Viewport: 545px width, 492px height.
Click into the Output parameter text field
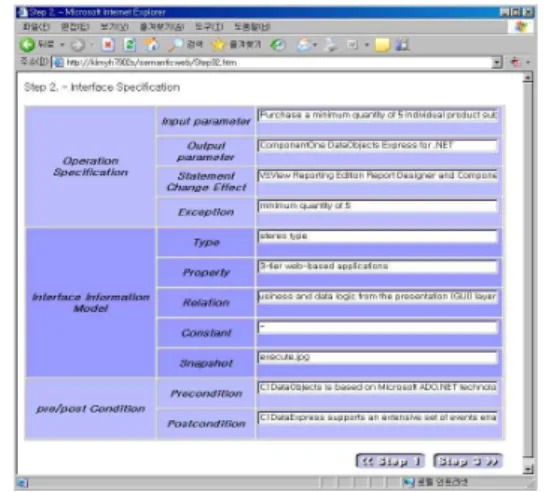377,146
